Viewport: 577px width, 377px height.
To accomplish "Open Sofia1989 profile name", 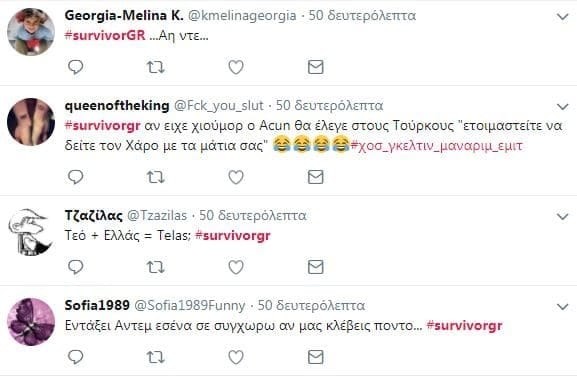I will [97, 305].
